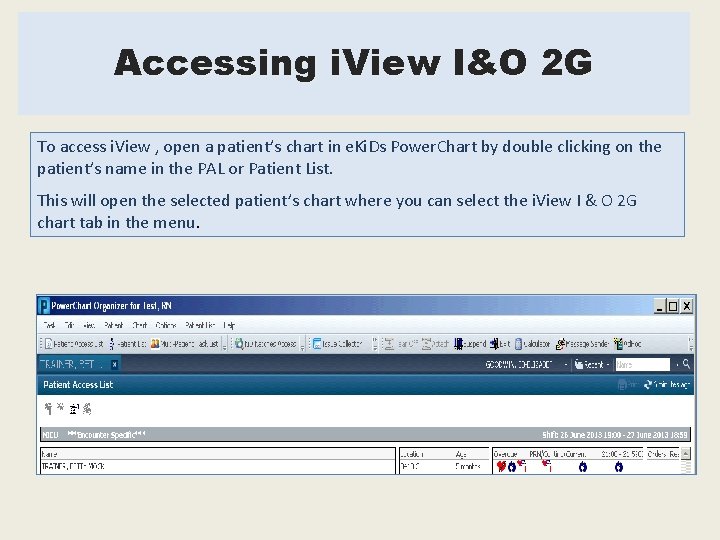Click the Name column header
This screenshot has height=540, width=720.
point(218,454)
